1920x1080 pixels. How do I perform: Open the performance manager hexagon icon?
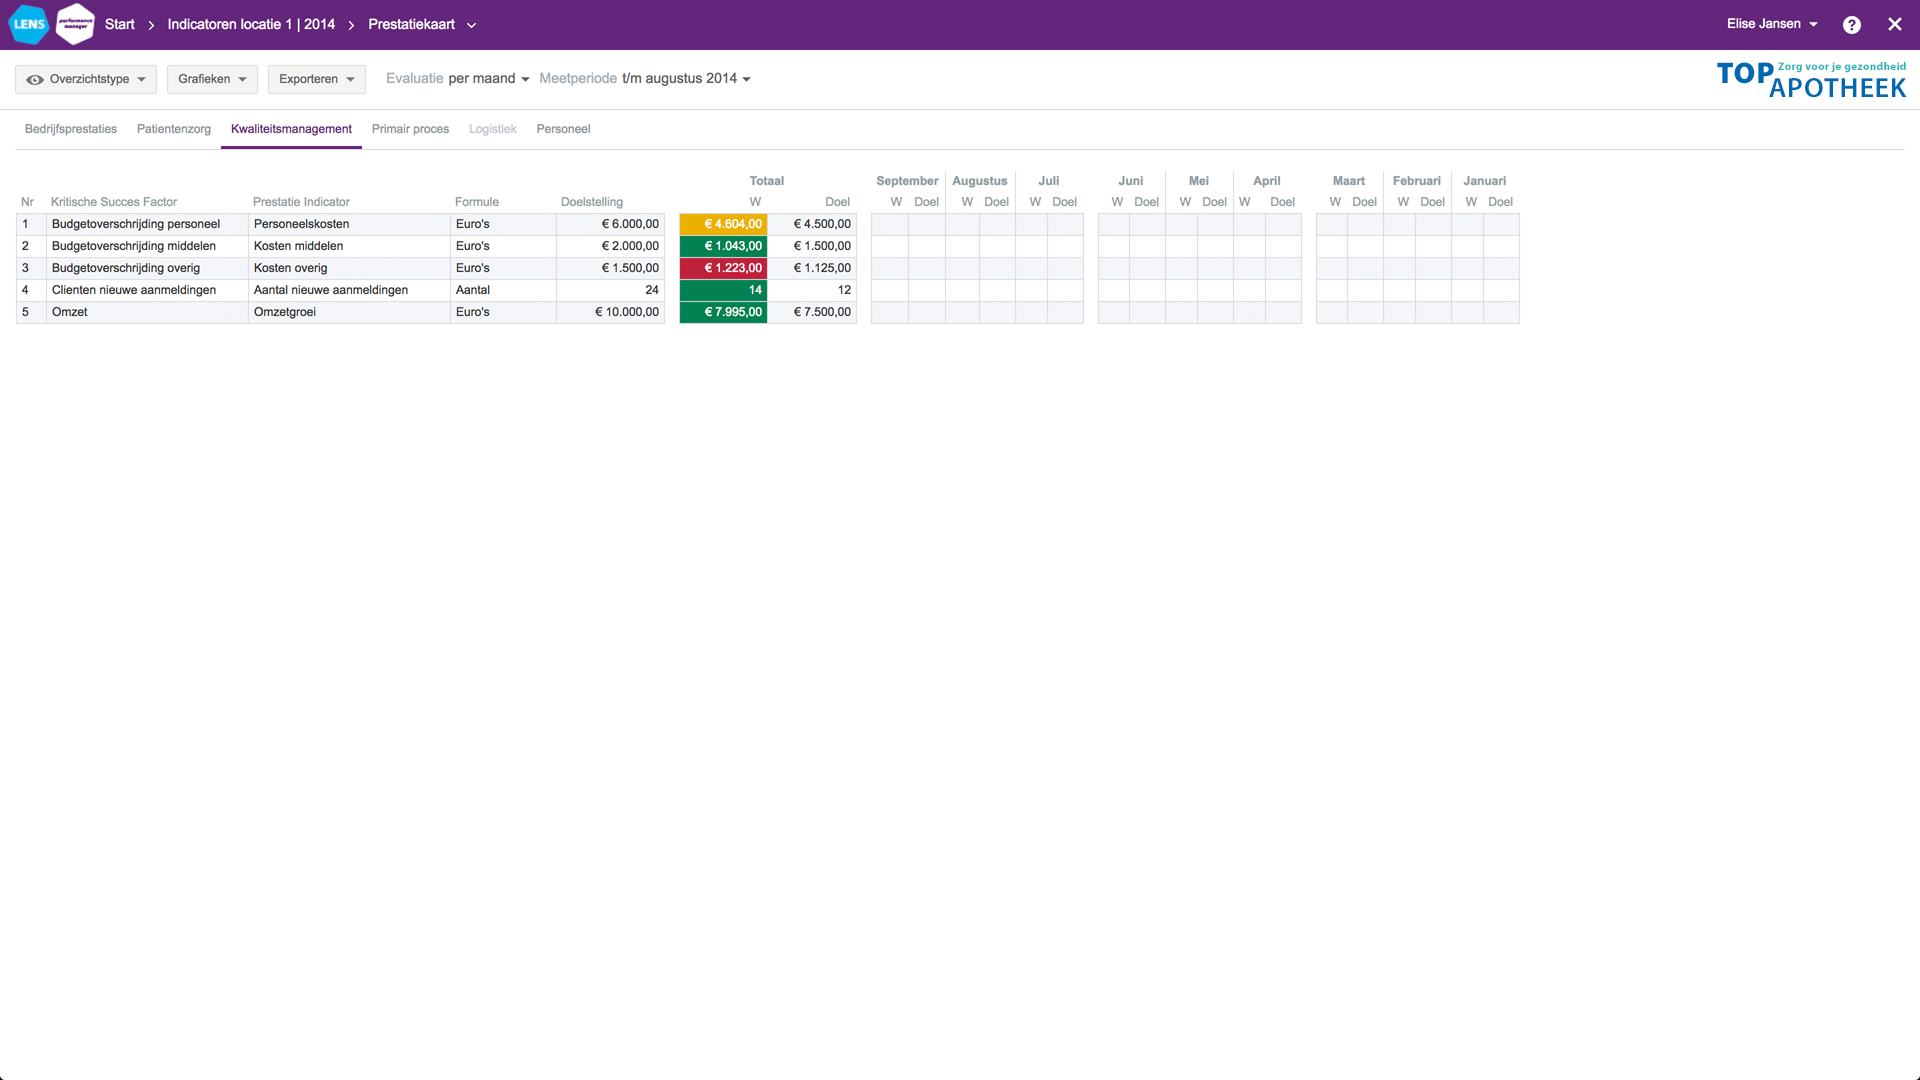[76, 24]
